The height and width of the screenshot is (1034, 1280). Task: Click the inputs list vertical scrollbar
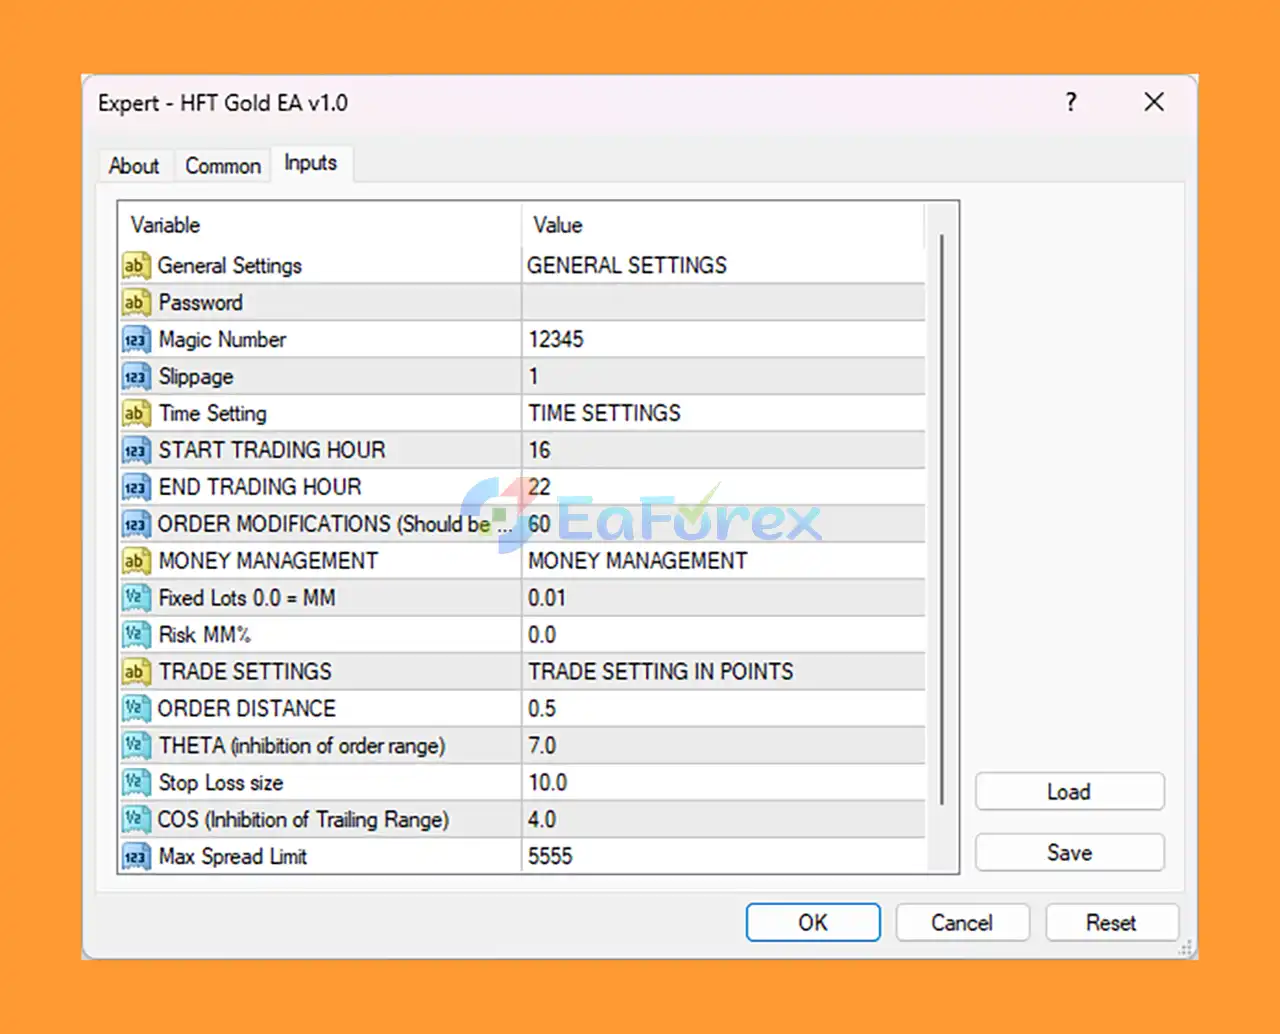tap(942, 520)
